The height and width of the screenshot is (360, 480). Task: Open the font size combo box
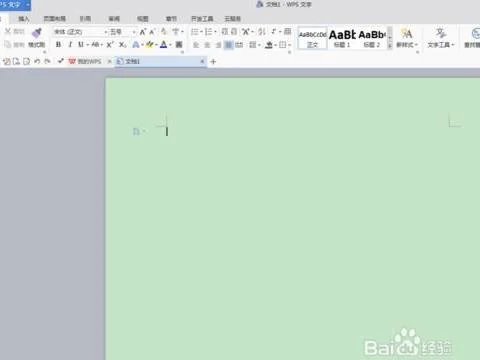click(123, 32)
